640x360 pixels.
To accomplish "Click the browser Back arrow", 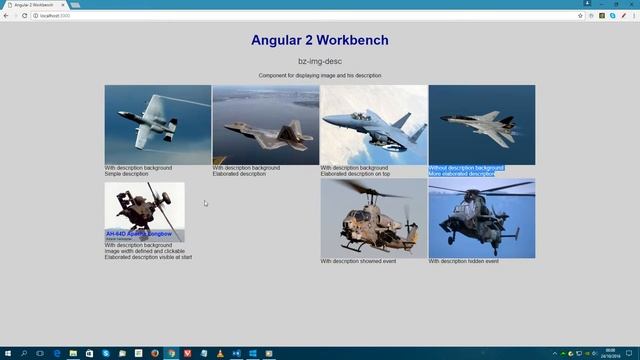I will click(x=6, y=16).
